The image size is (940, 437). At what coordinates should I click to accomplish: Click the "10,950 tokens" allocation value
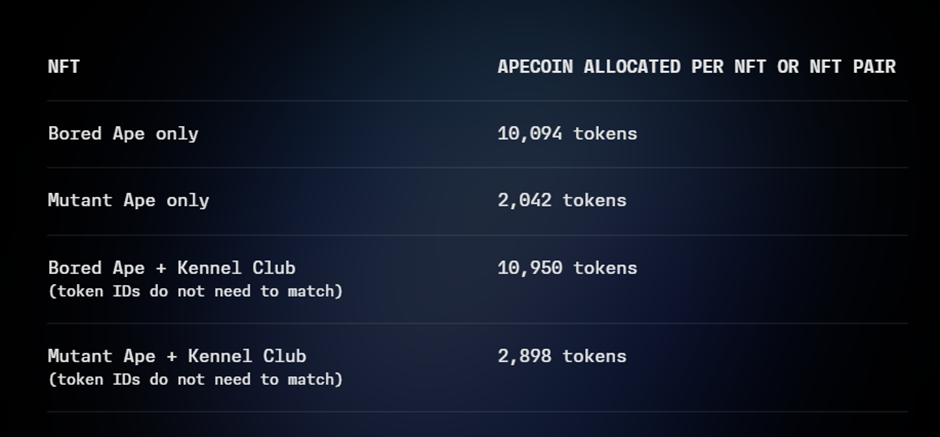(567, 268)
